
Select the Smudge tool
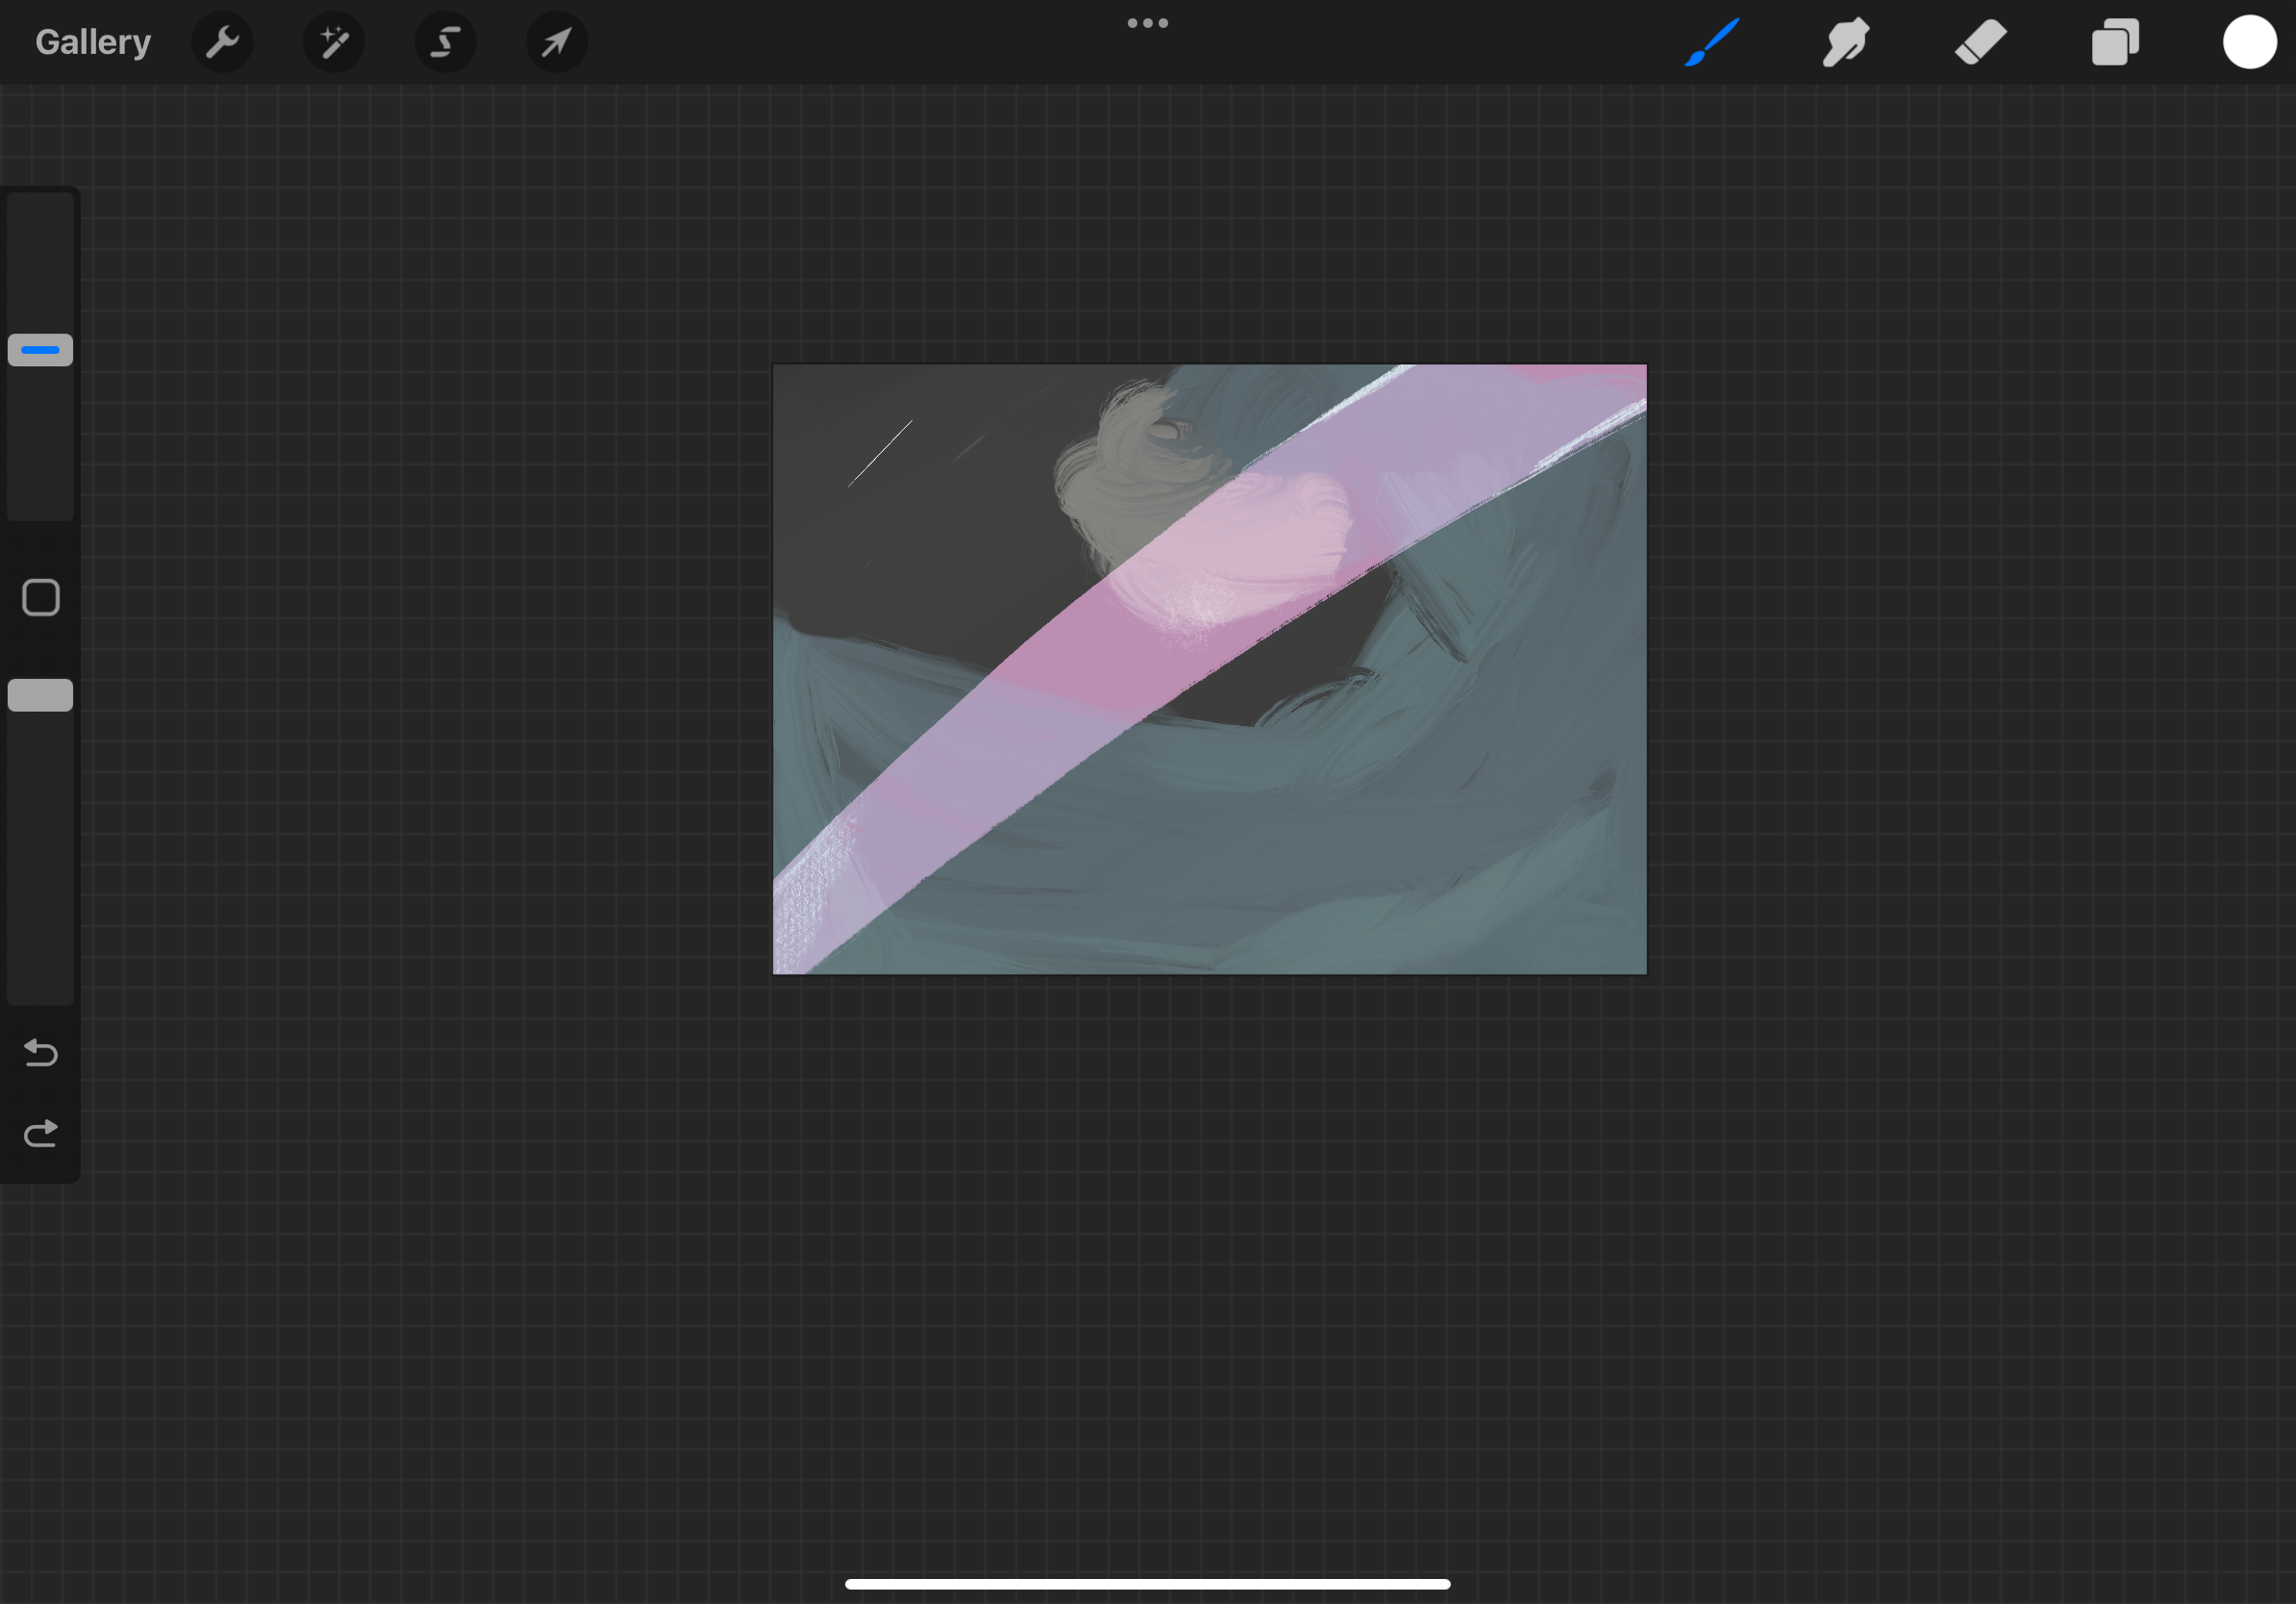point(1845,42)
